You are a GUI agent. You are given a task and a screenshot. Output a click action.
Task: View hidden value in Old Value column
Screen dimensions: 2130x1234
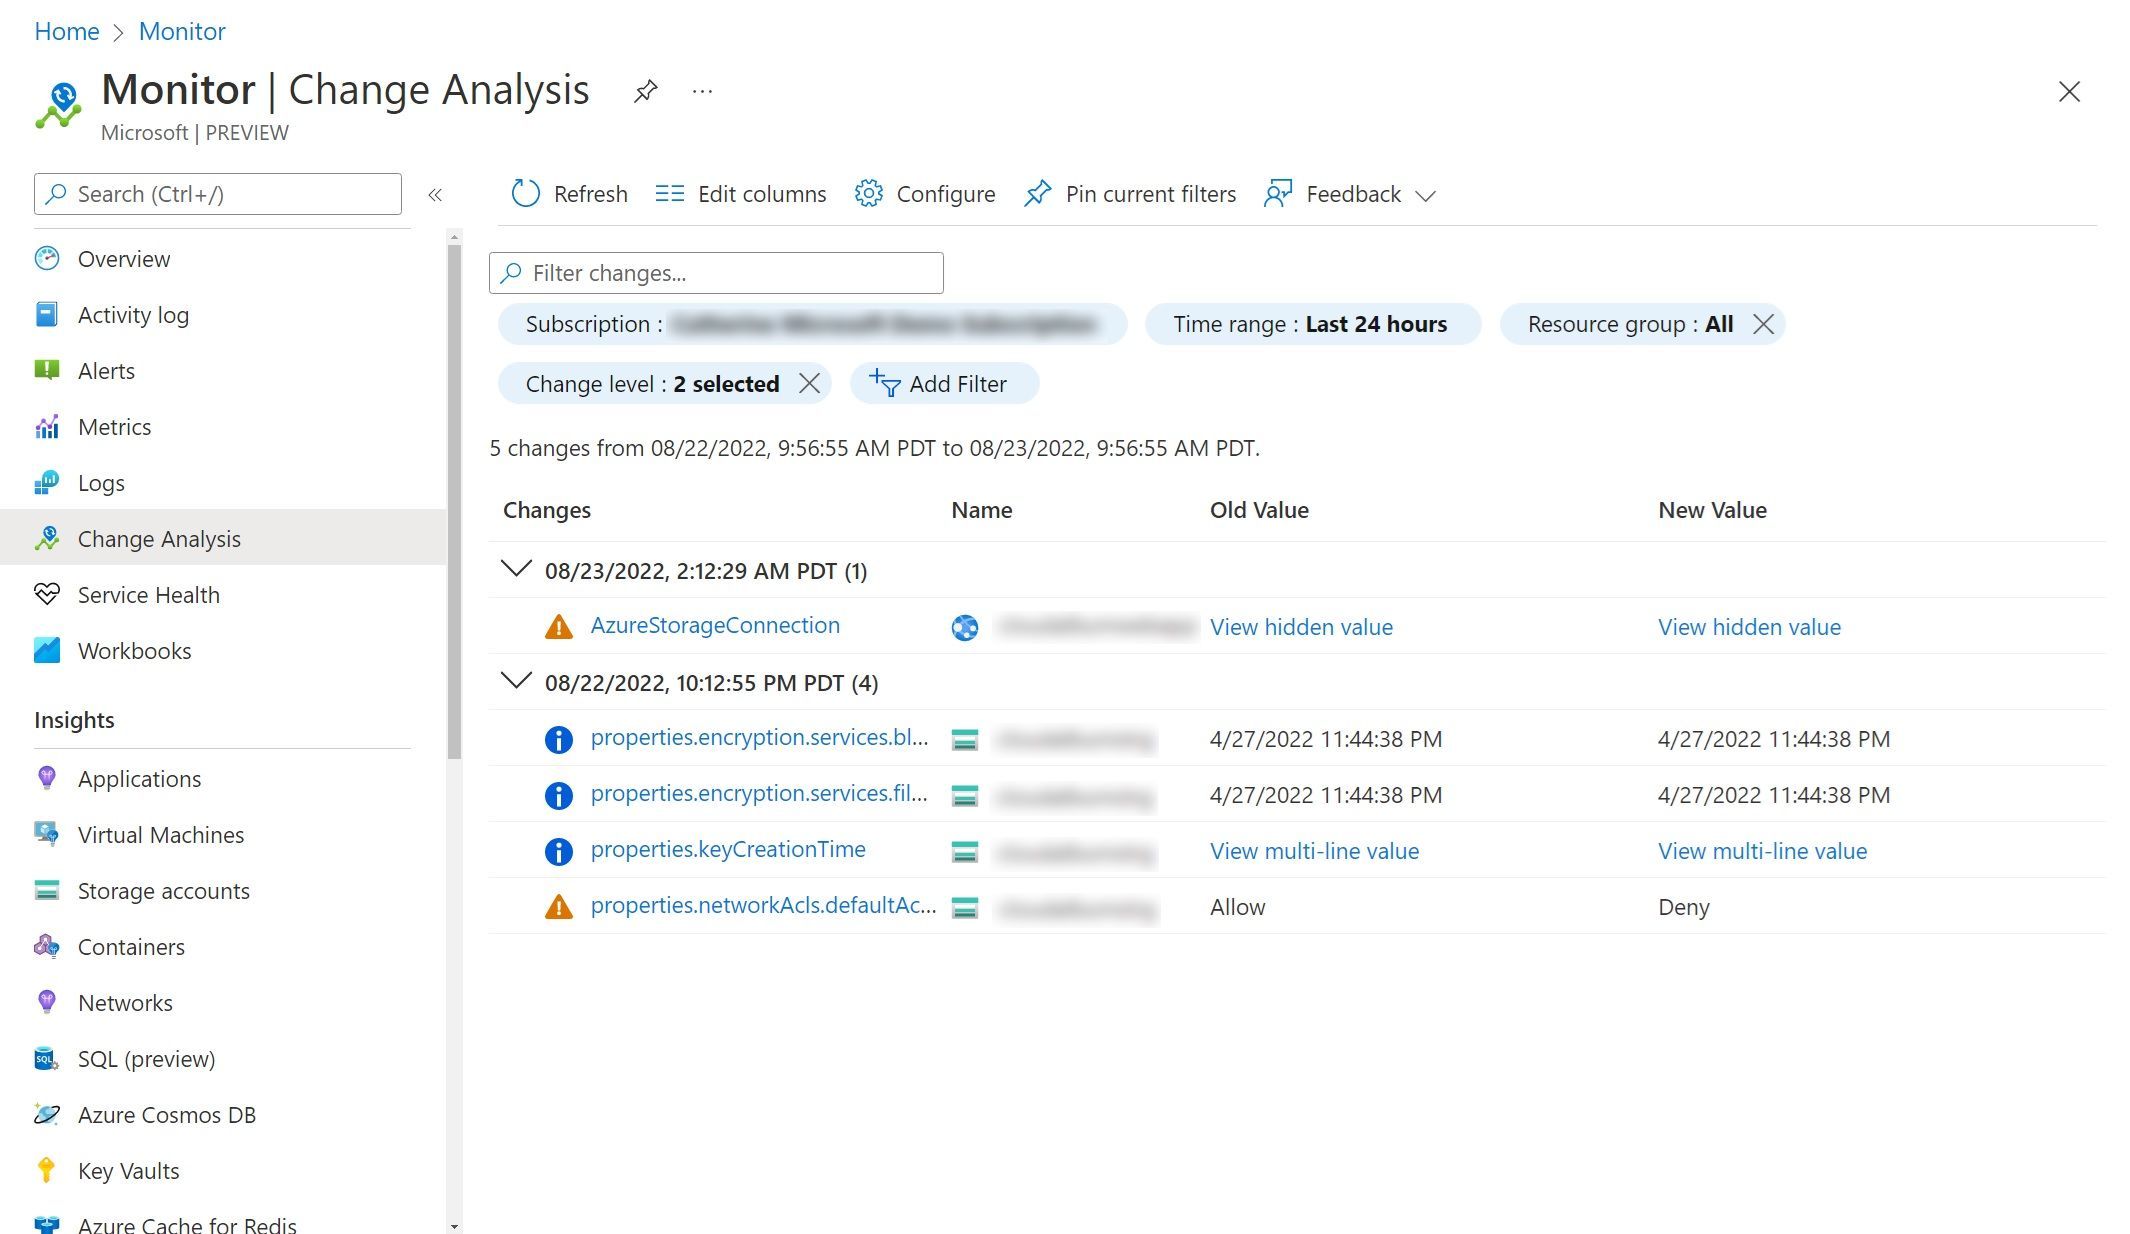coord(1300,627)
